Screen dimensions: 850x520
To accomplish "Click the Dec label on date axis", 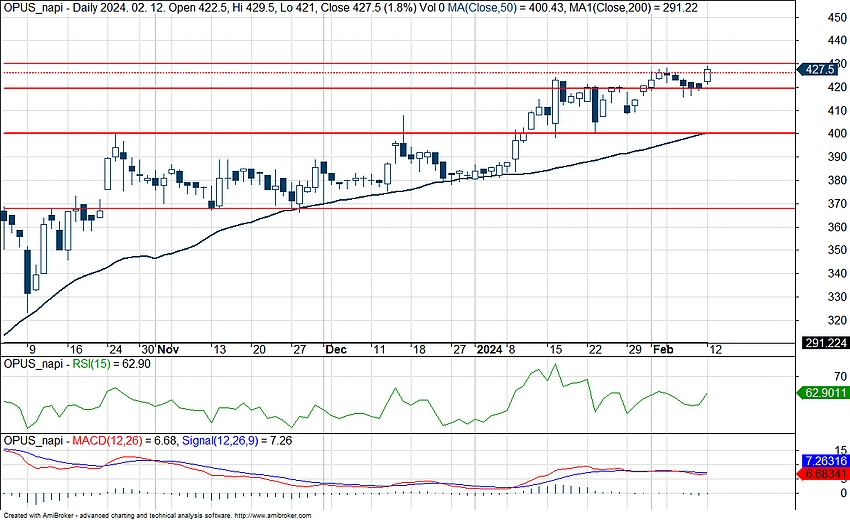I will [336, 350].
